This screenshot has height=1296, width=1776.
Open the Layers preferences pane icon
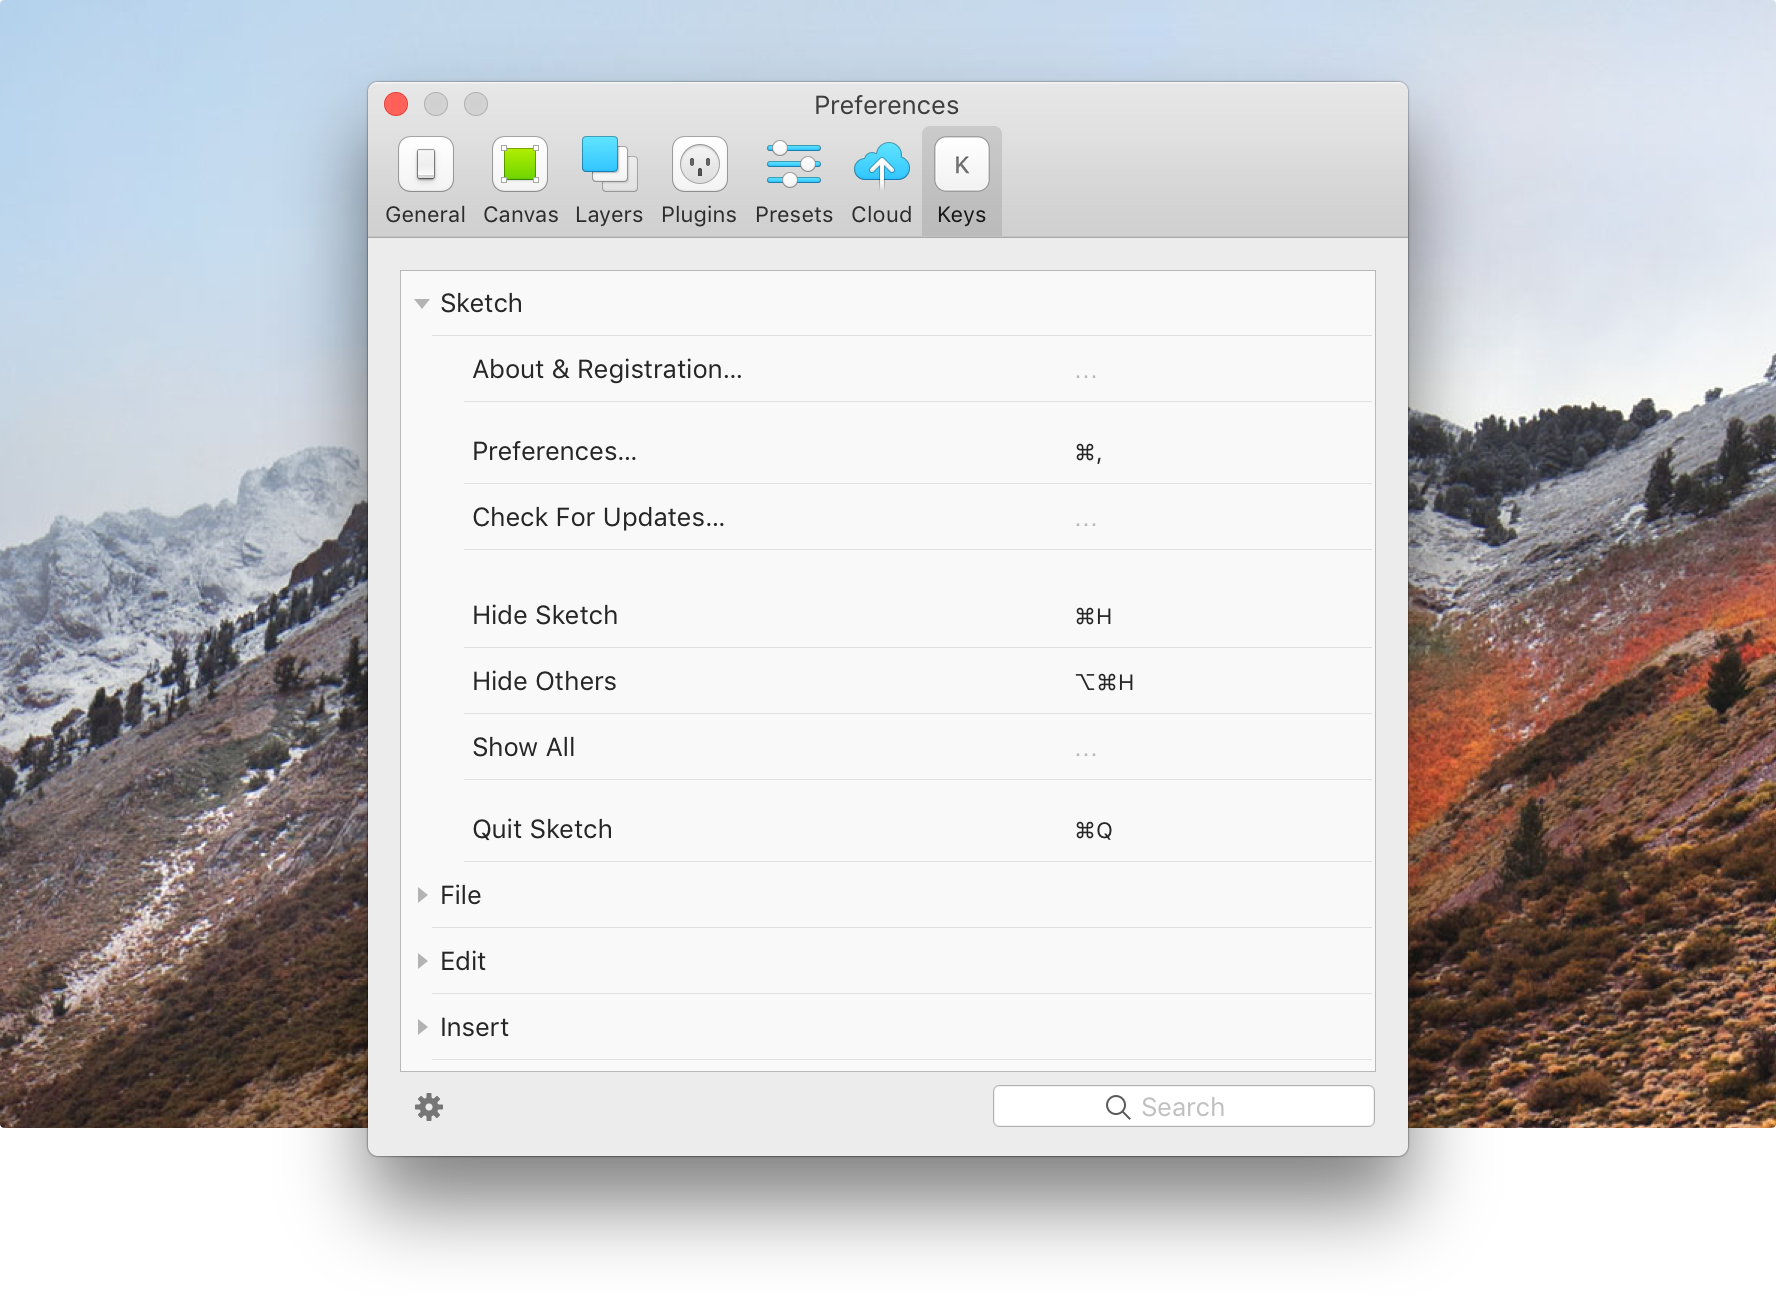click(x=609, y=164)
